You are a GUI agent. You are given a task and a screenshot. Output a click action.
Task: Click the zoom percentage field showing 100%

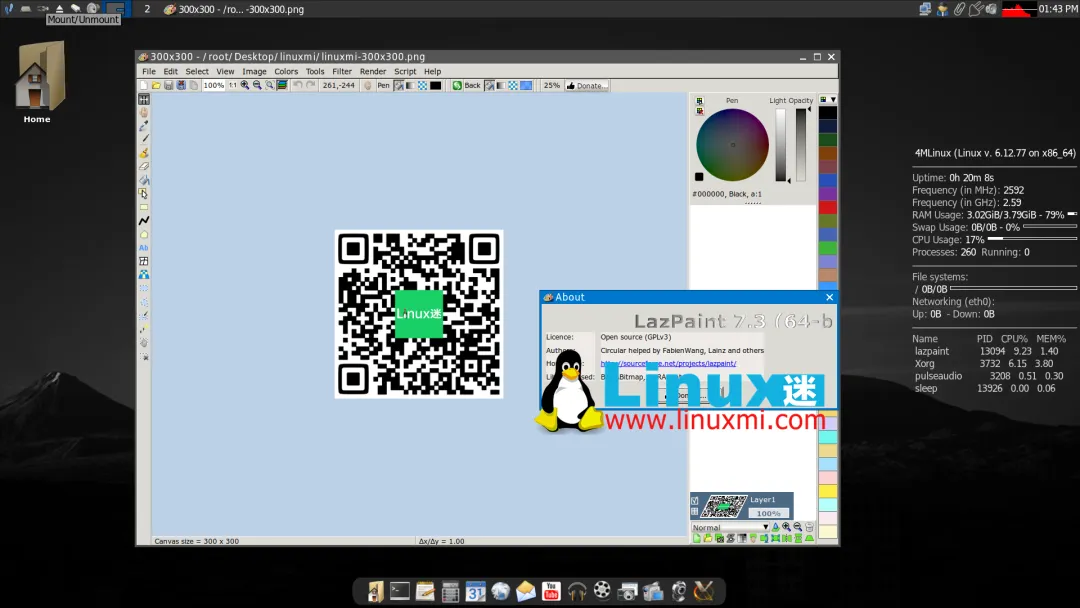[x=214, y=85]
